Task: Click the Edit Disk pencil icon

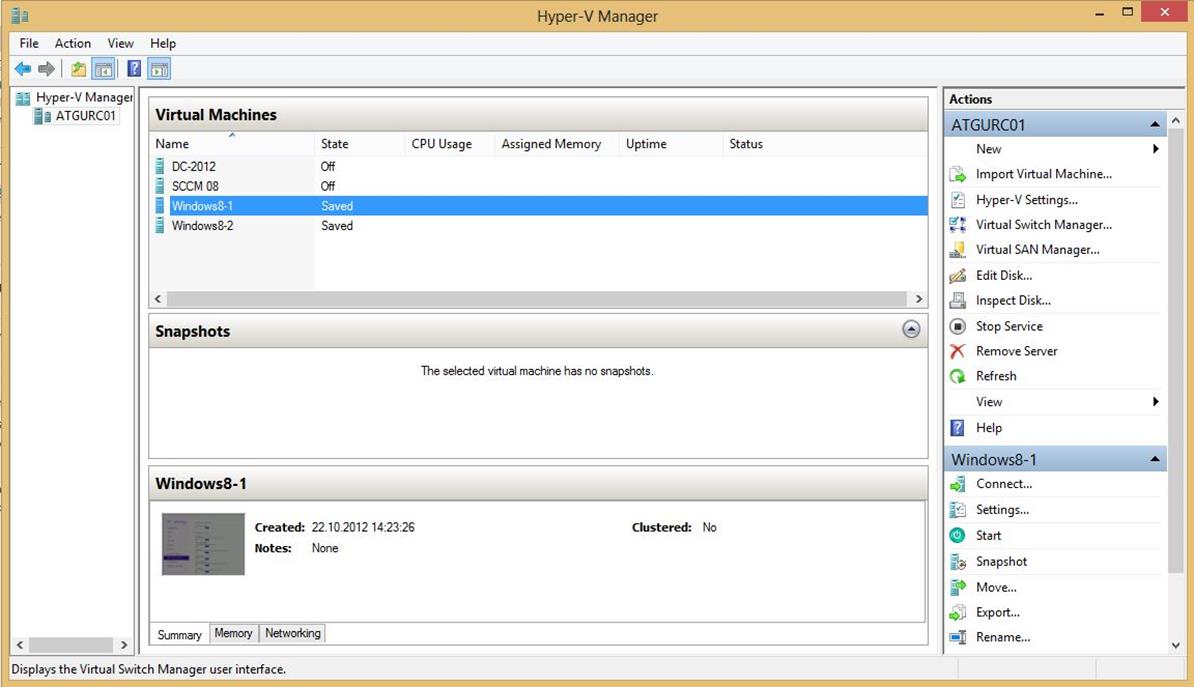Action: pos(957,276)
